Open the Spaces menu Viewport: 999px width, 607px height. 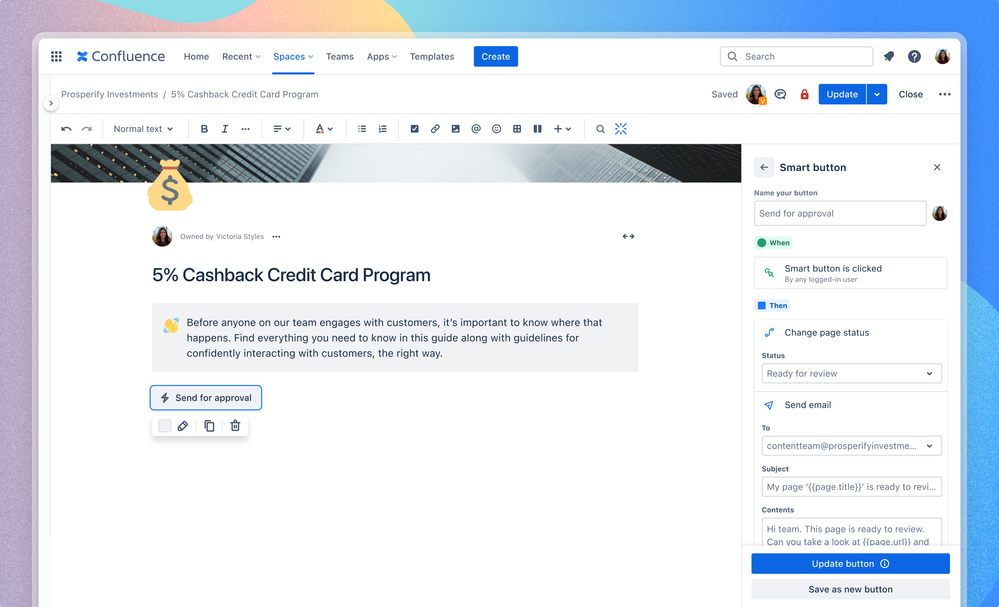point(293,57)
